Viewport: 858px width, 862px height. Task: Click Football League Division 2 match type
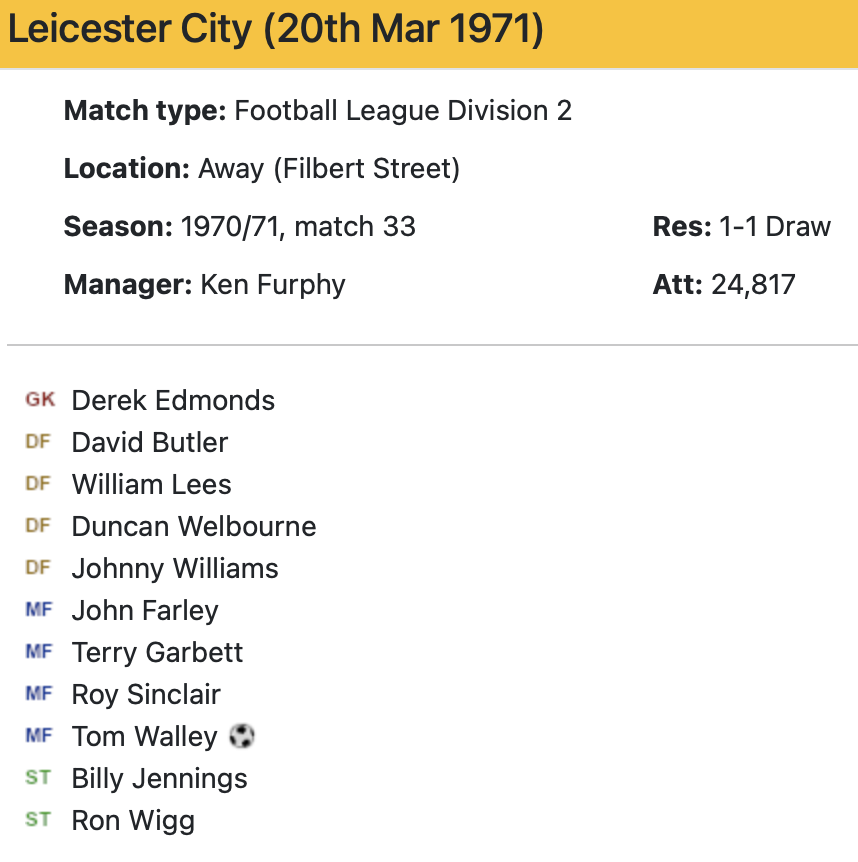coord(403,111)
